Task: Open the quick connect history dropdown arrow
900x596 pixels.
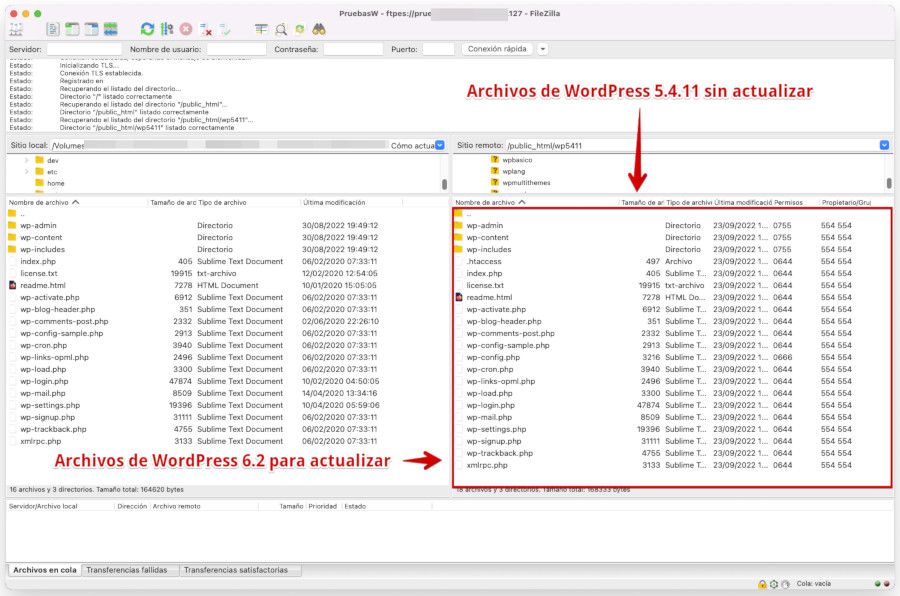Action: tap(542, 49)
